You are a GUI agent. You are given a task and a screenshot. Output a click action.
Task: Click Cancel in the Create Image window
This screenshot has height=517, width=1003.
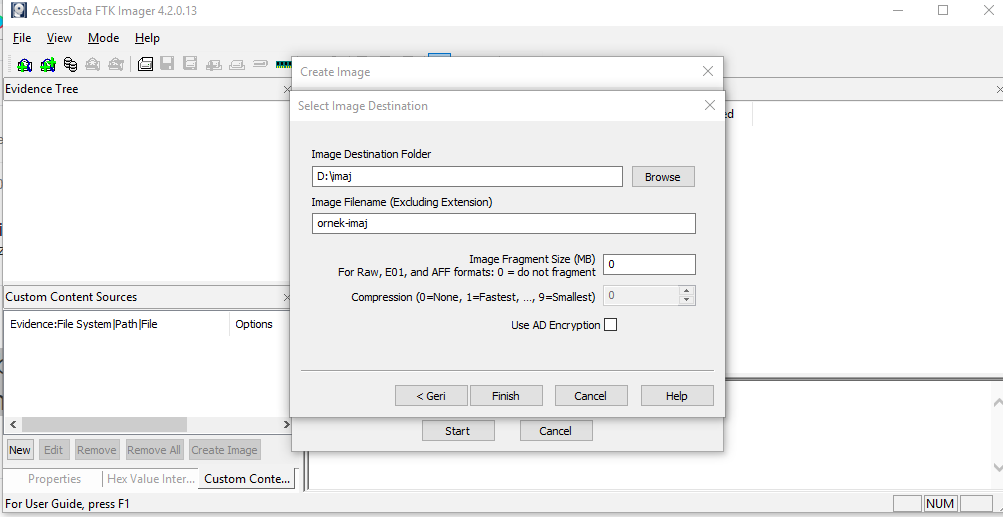[556, 431]
